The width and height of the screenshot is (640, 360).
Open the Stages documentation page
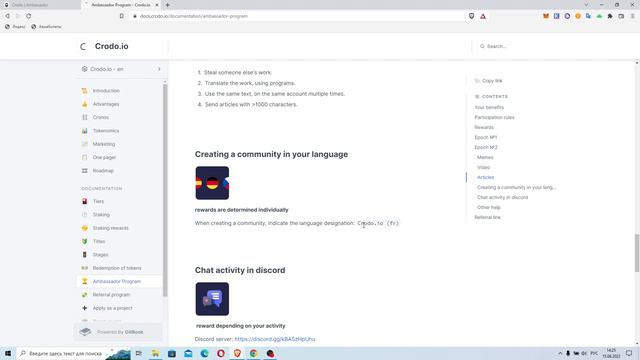pos(100,255)
